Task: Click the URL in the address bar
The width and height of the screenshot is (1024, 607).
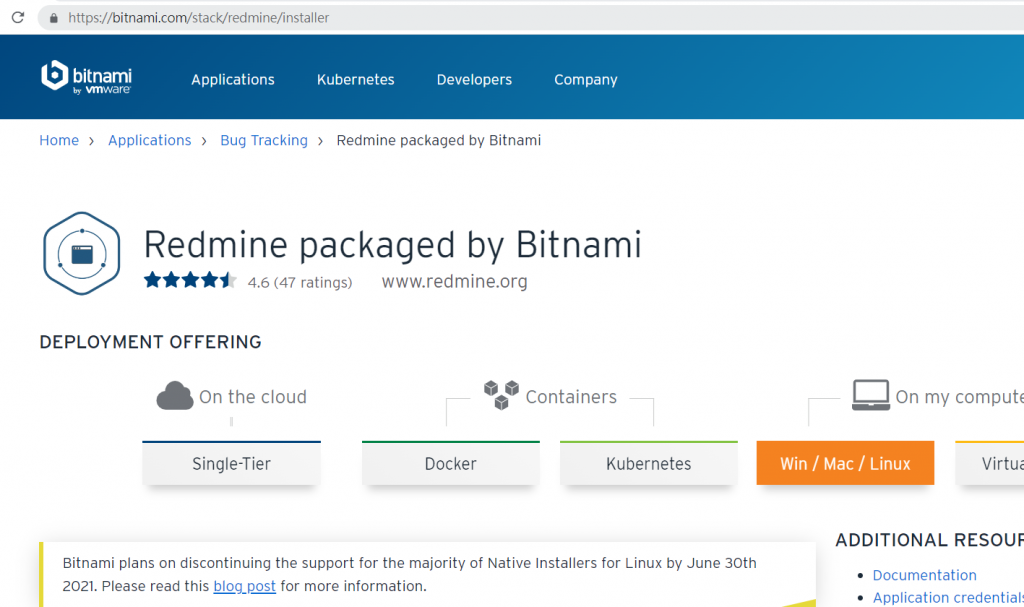Action: tap(199, 18)
